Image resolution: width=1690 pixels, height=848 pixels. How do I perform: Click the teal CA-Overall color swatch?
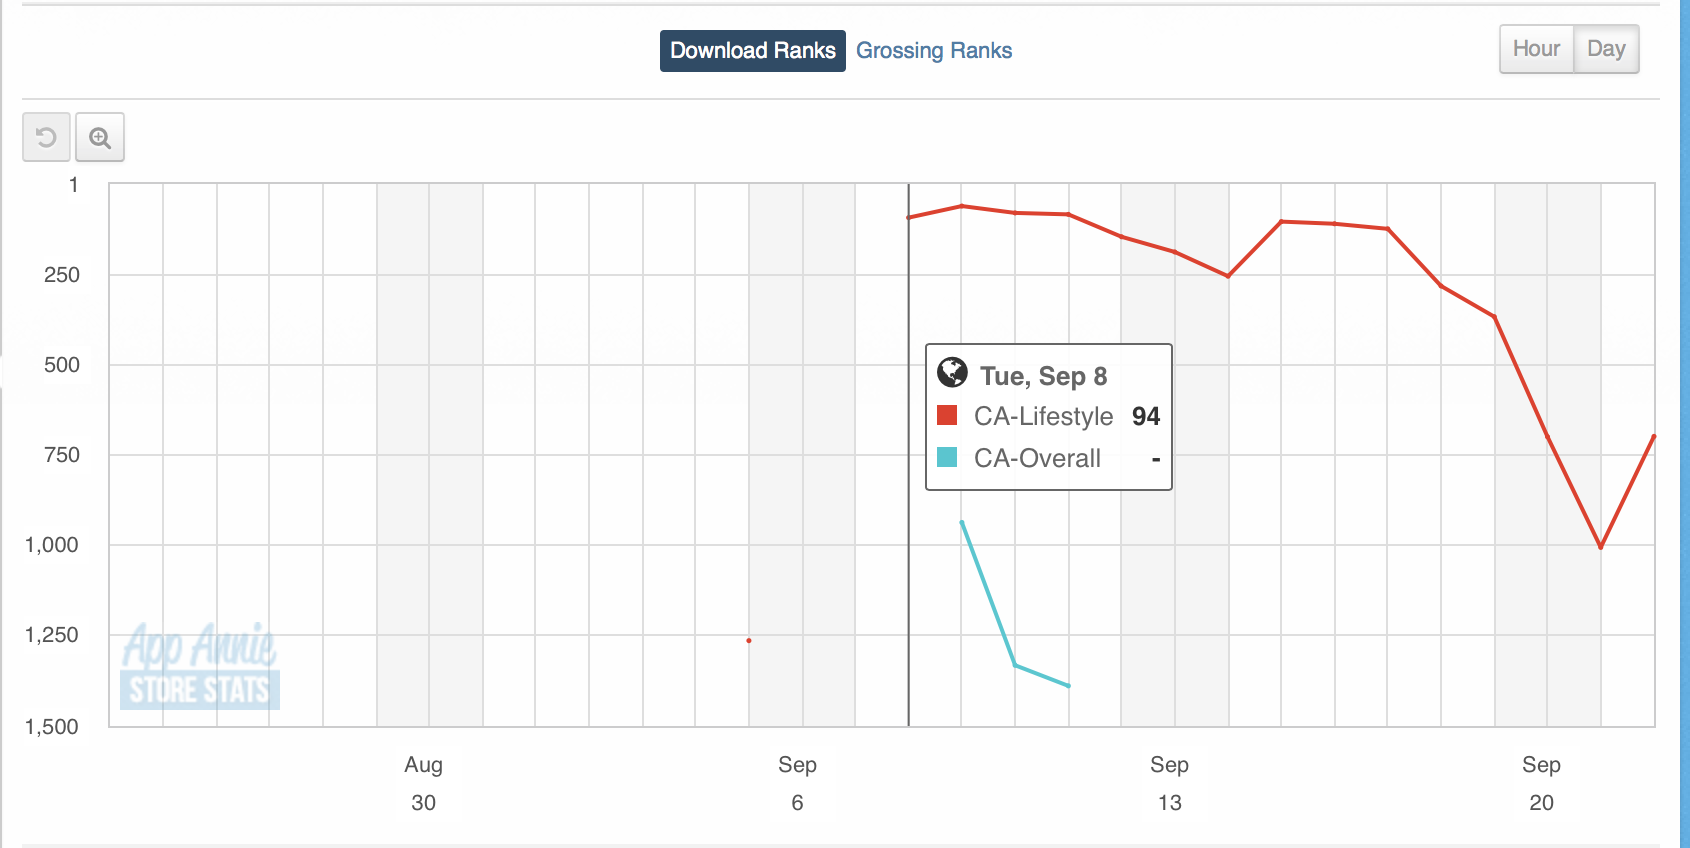pyautogui.click(x=947, y=458)
